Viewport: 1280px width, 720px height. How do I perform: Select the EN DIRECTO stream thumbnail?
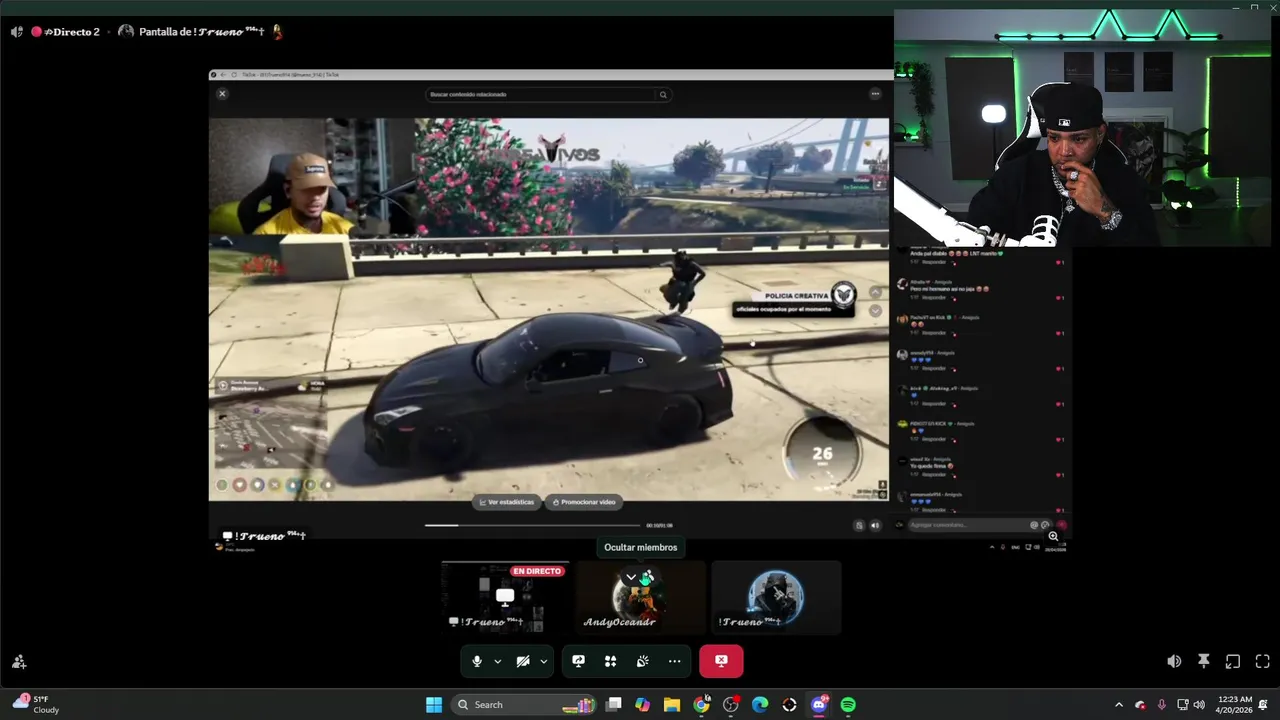click(x=505, y=597)
